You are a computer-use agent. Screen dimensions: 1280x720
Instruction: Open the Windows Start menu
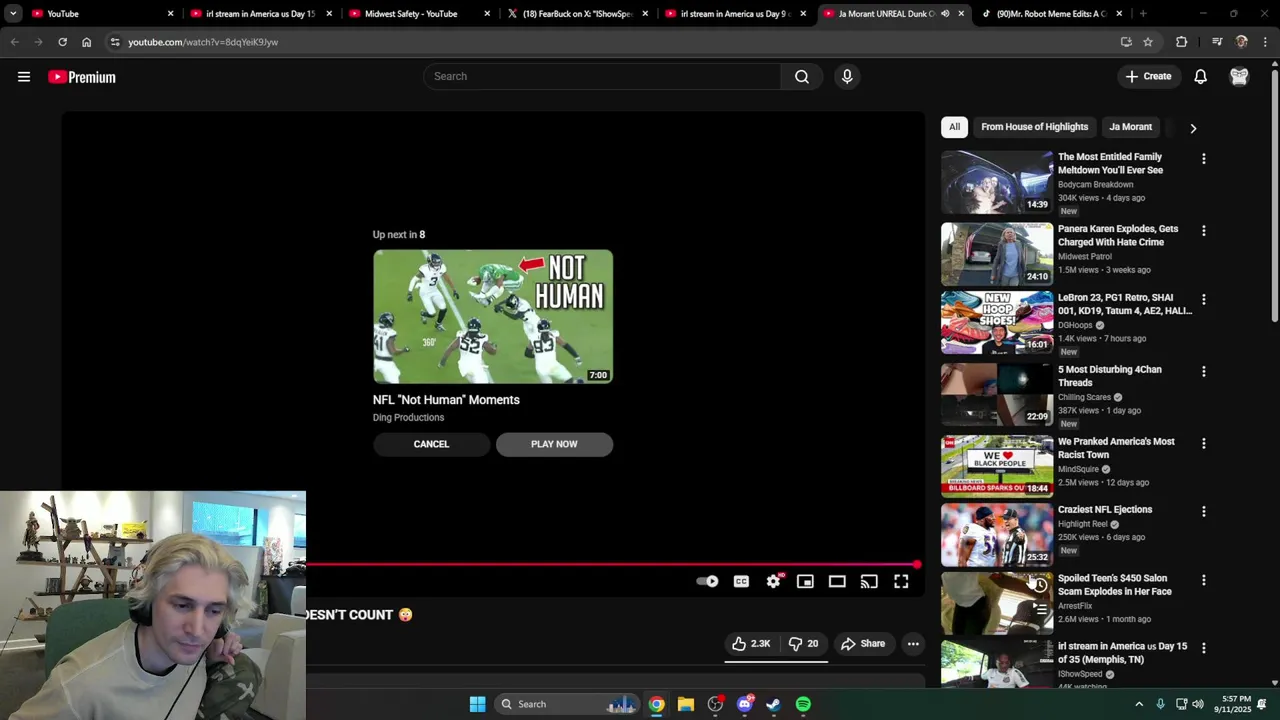coord(478,704)
